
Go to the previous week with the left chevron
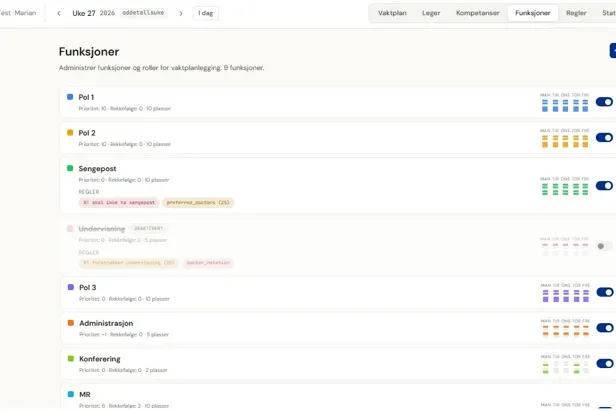pyautogui.click(x=59, y=13)
